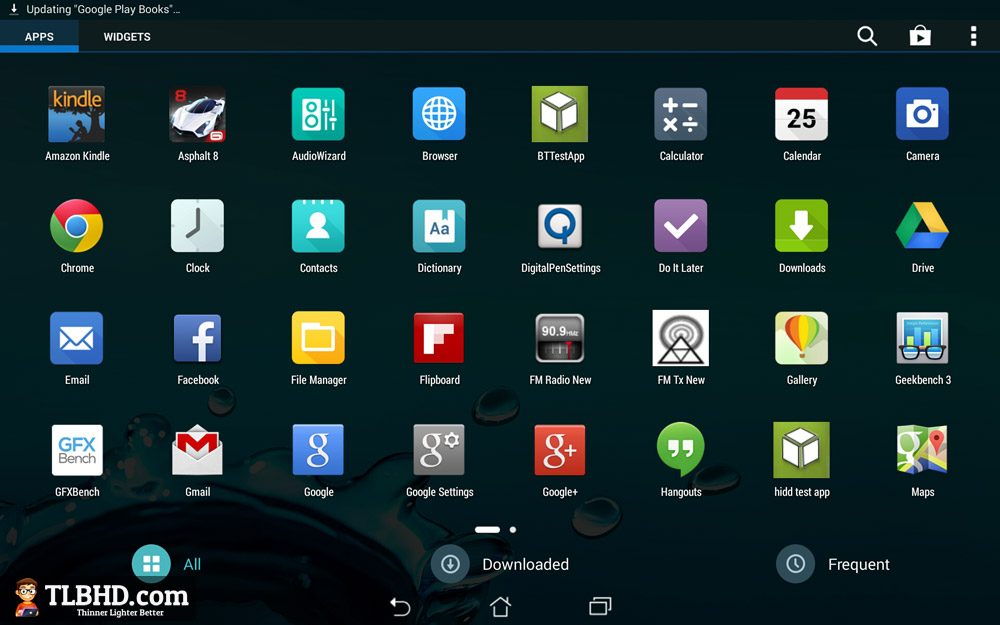The image size is (1000, 625).
Task: Filter by Downloaded apps
Action: click(500, 564)
